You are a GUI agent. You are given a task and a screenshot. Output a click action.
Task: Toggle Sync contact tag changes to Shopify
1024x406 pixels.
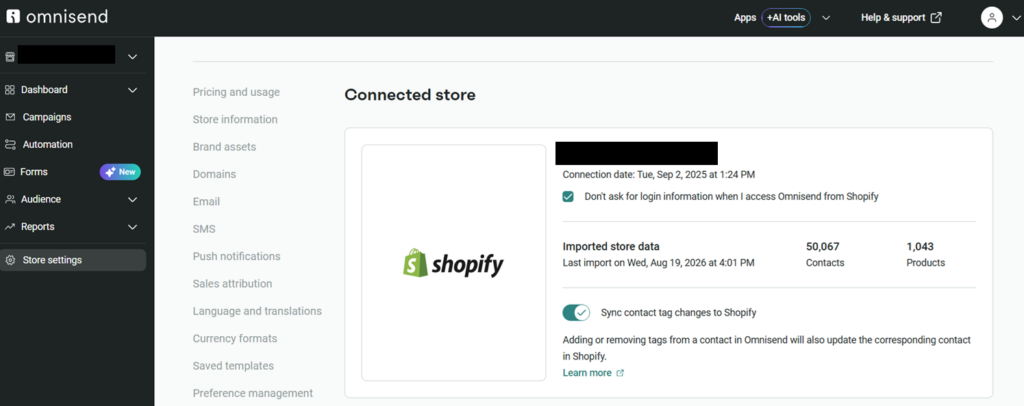point(576,313)
